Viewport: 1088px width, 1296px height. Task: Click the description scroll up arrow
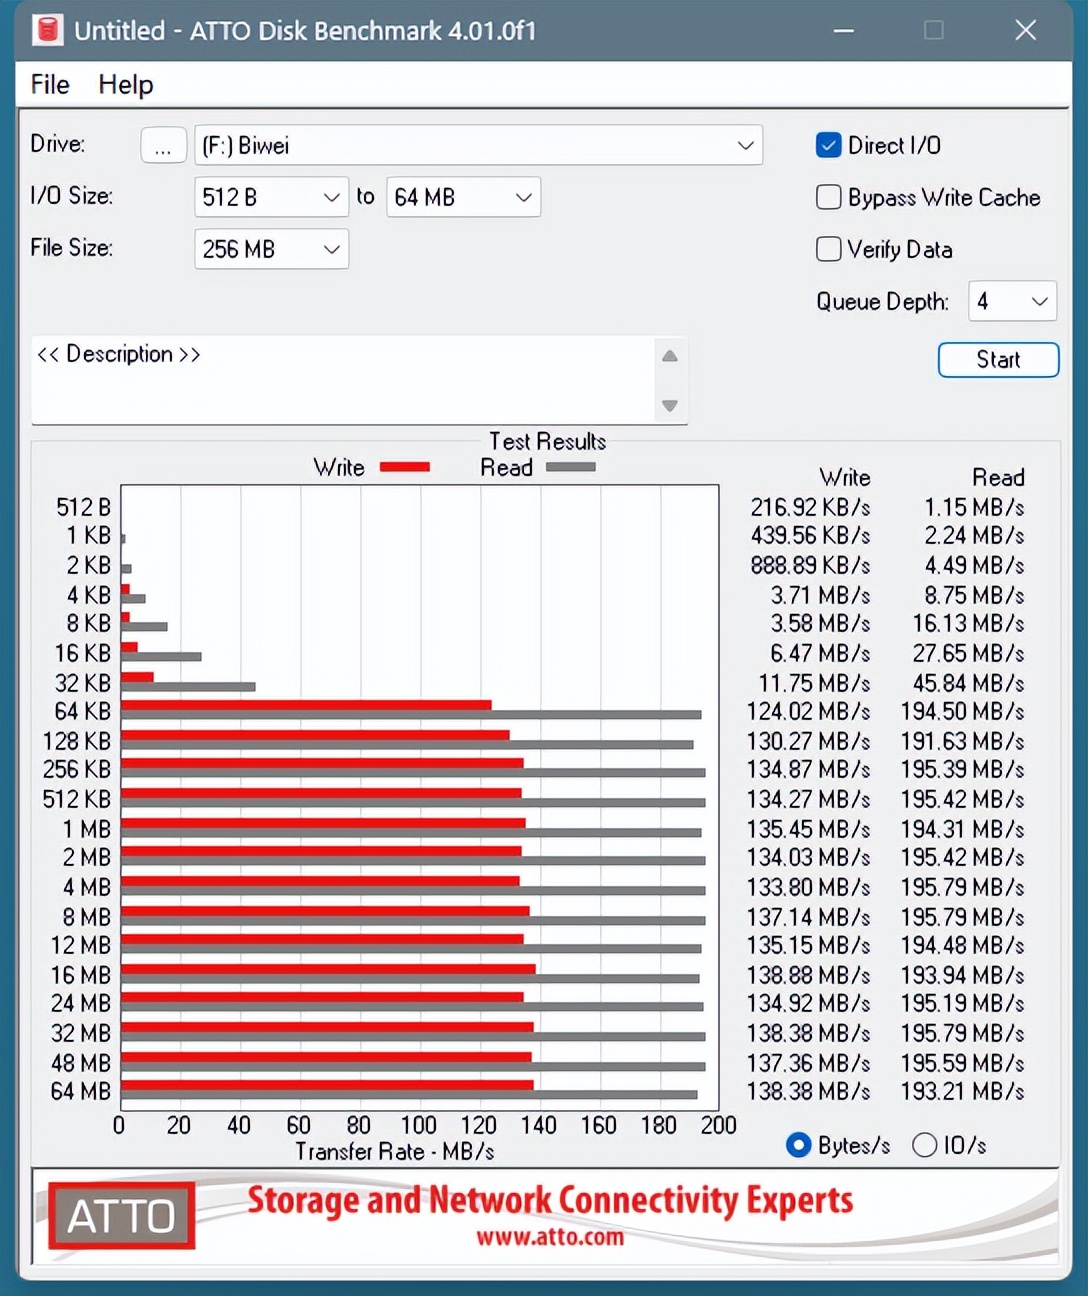[x=670, y=356]
